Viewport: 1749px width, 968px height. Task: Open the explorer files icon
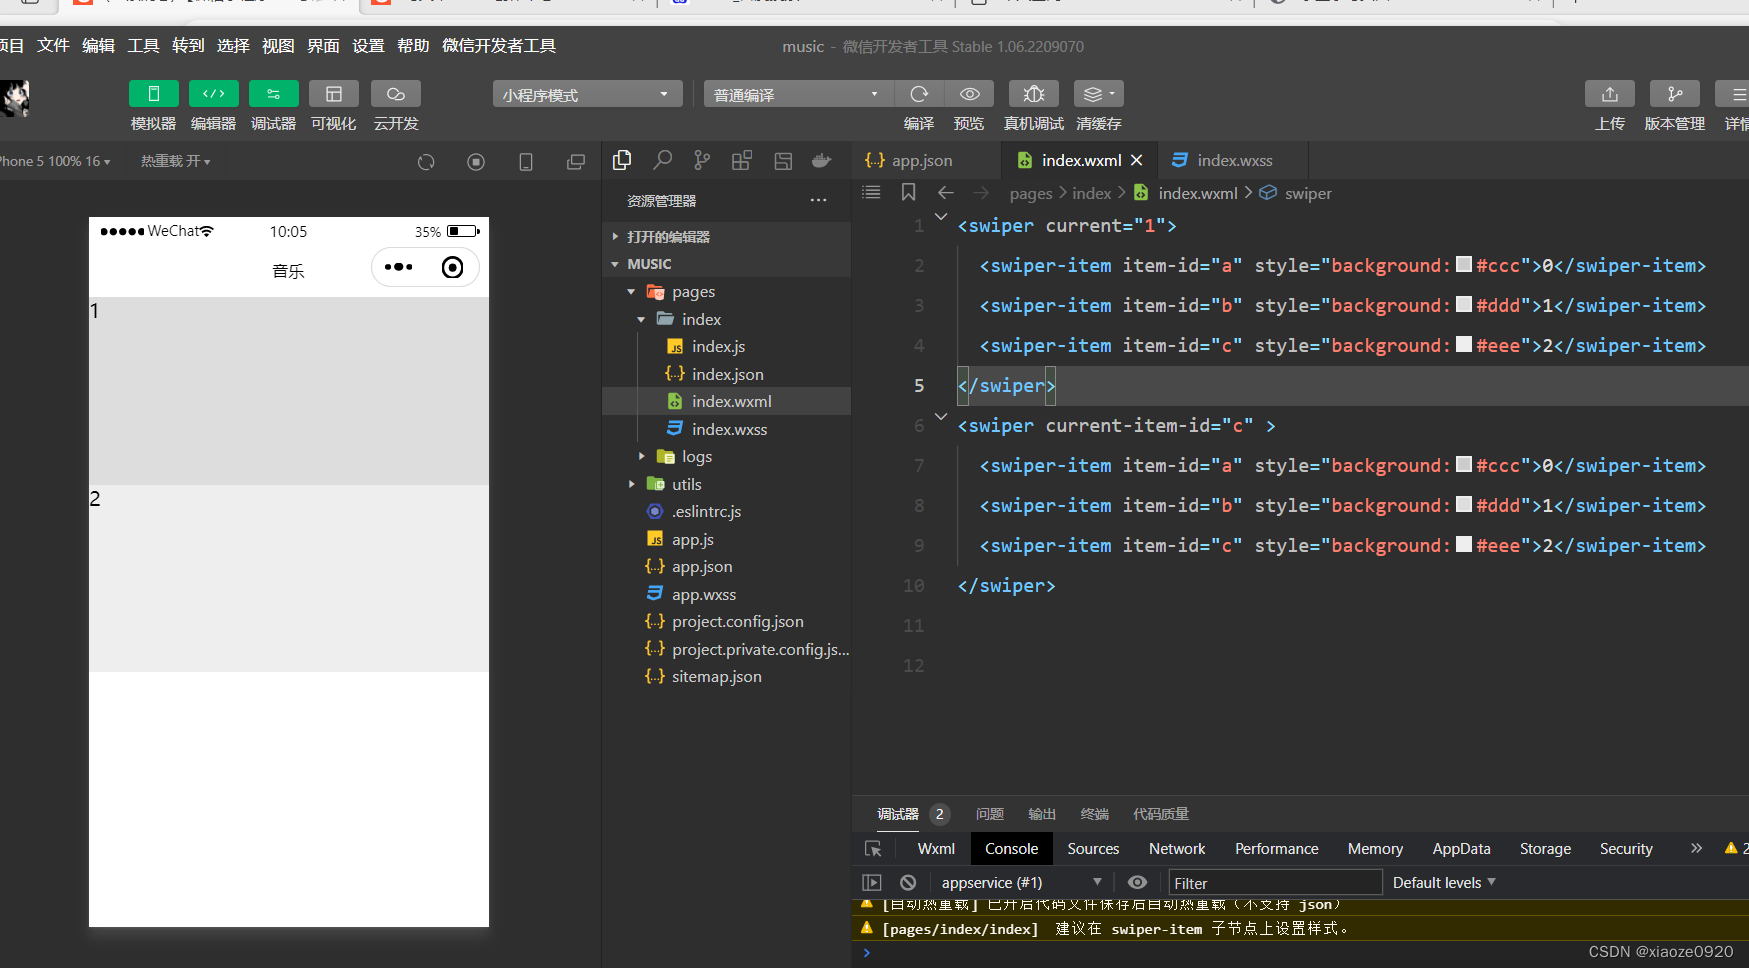pos(622,160)
